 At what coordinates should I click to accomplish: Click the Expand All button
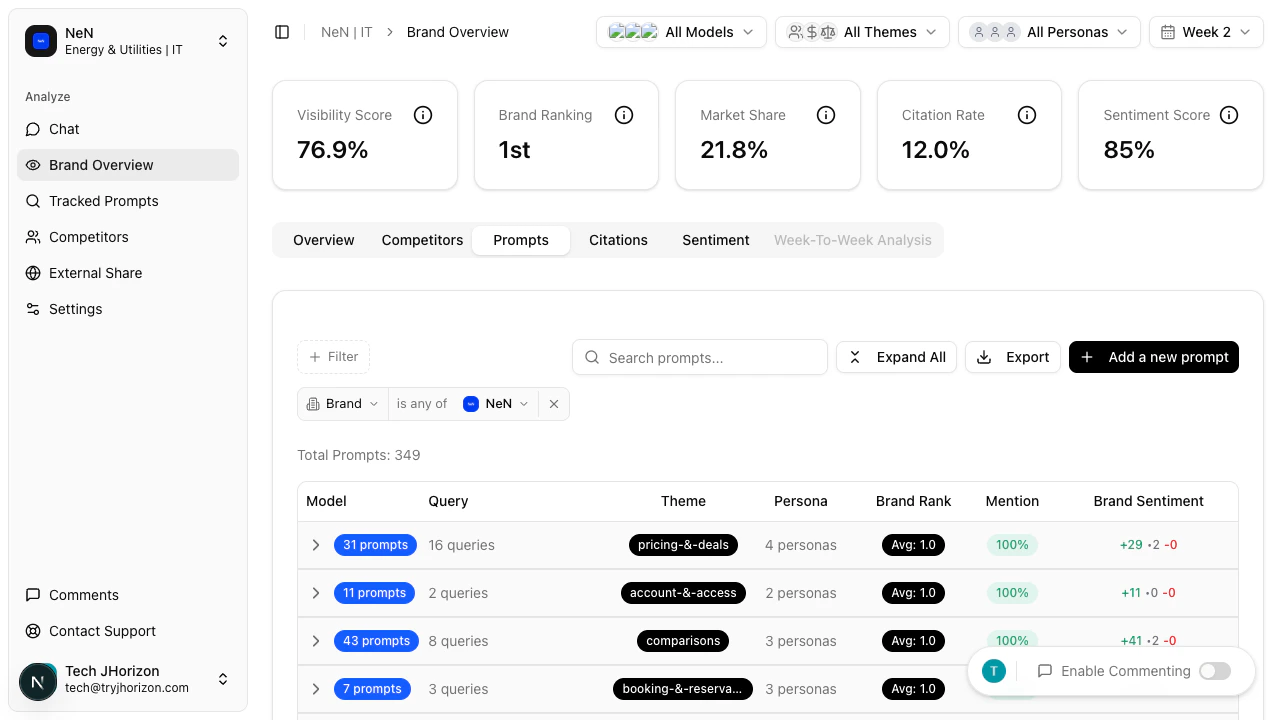point(897,357)
